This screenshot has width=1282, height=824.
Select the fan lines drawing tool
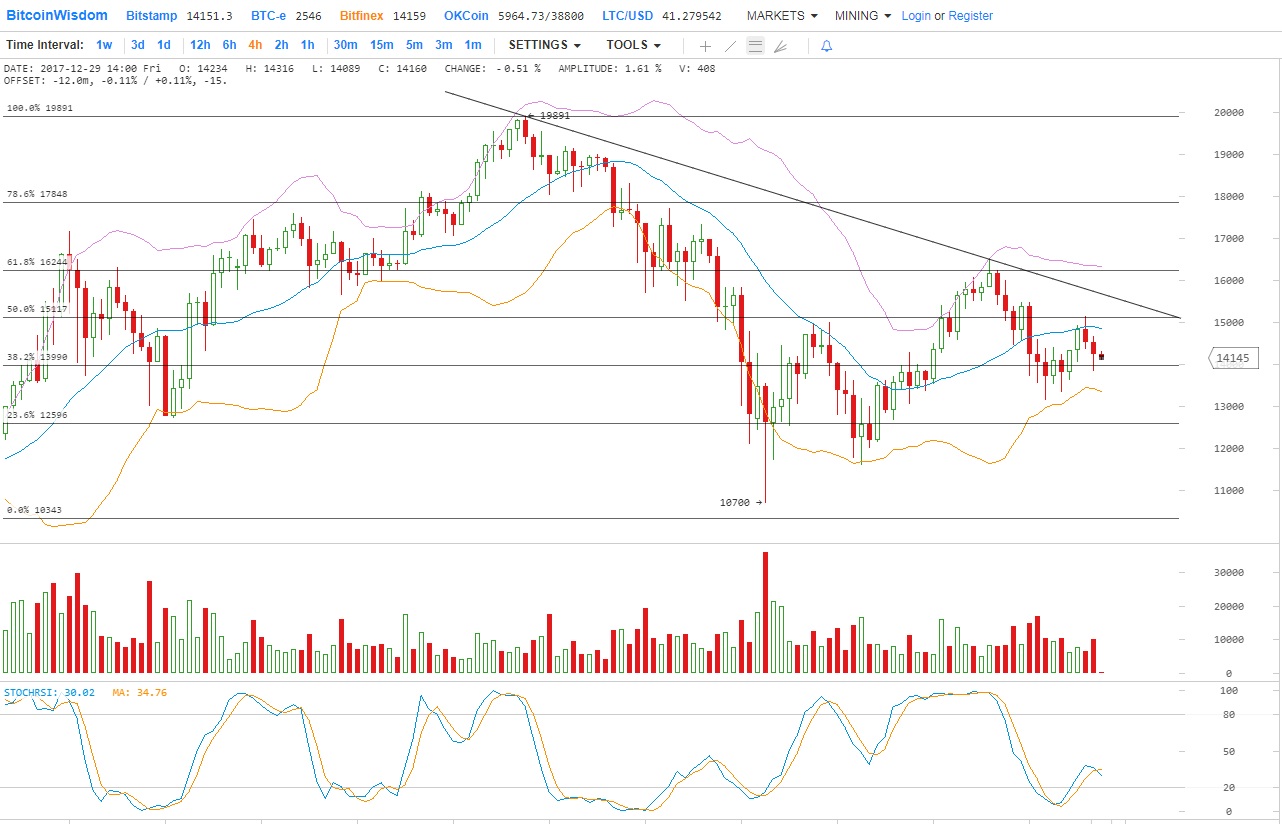(782, 46)
